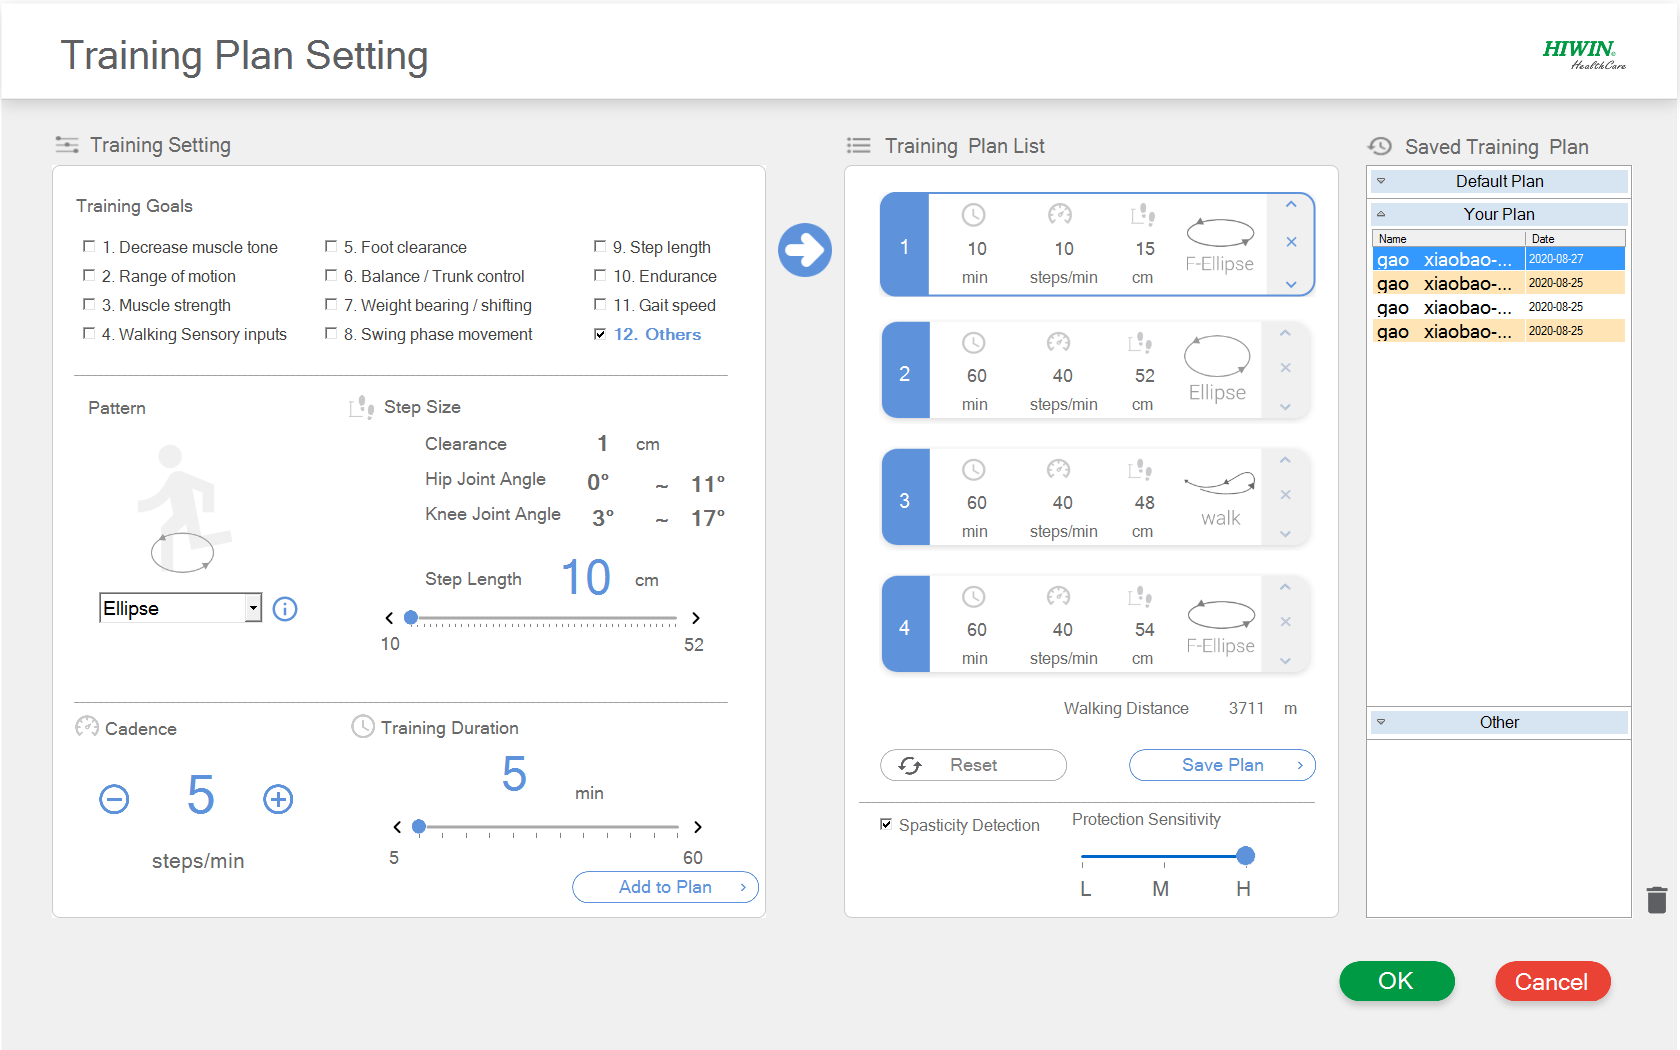Click step length increase right arrow
The width and height of the screenshot is (1680, 1050).
(696, 618)
